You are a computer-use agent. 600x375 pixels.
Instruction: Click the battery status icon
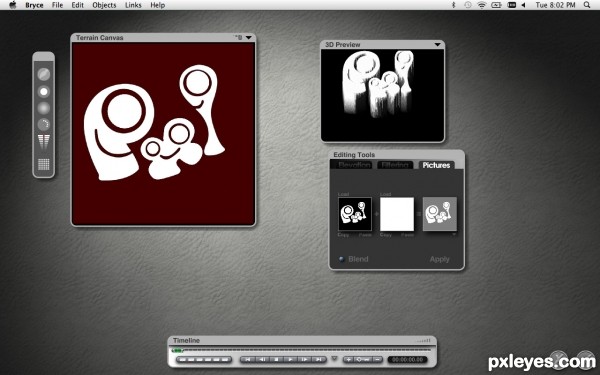tap(496, 5)
